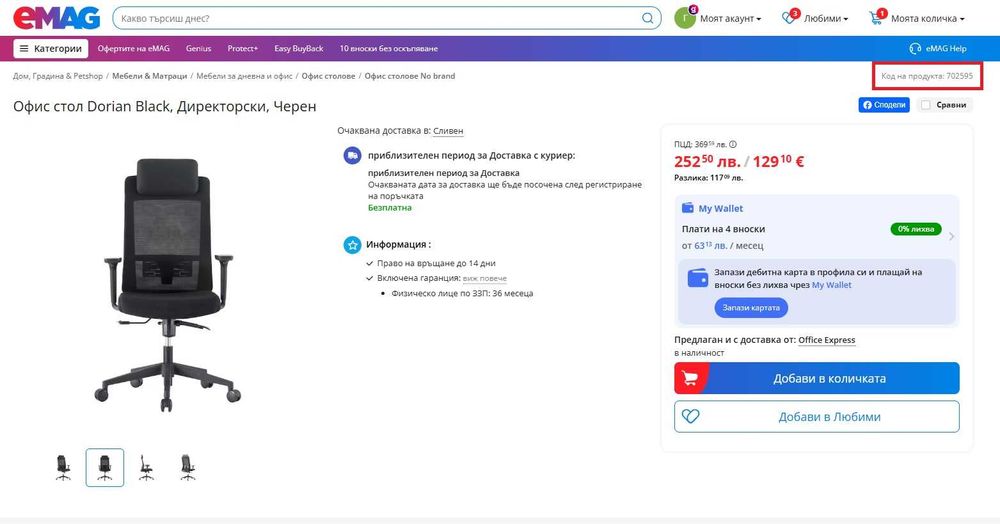Expand the Моята количка dropdown
Viewport: 1000px width, 524px height.
coord(928,18)
